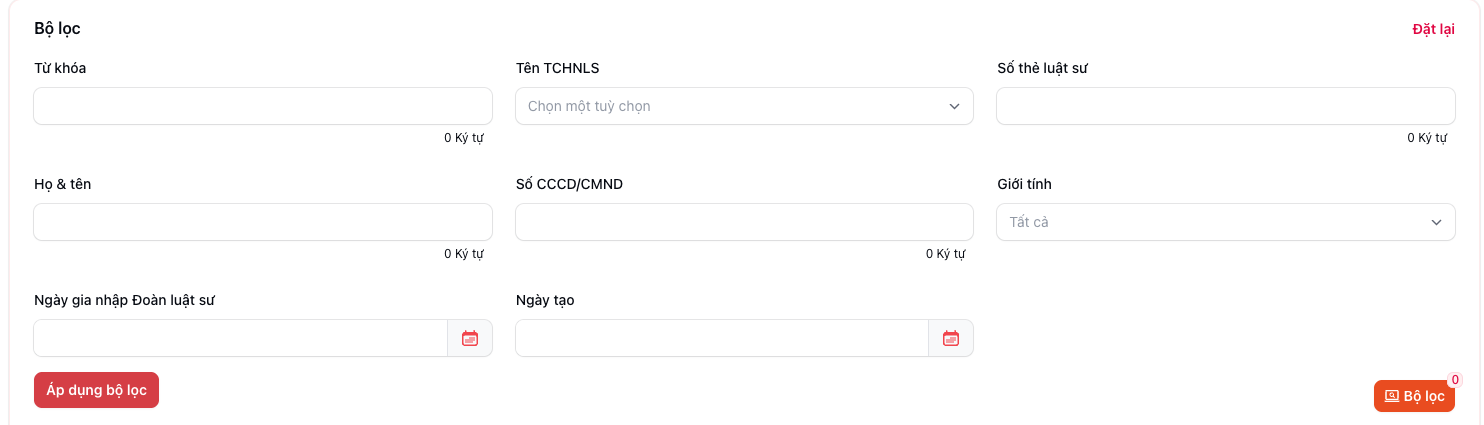Click the Tên TCHNLS label text

(x=557, y=68)
